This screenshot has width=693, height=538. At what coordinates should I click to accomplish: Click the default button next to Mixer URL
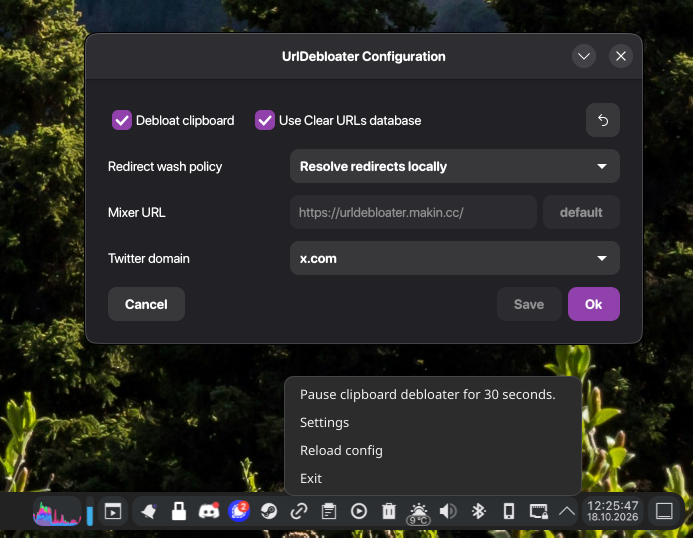click(581, 212)
